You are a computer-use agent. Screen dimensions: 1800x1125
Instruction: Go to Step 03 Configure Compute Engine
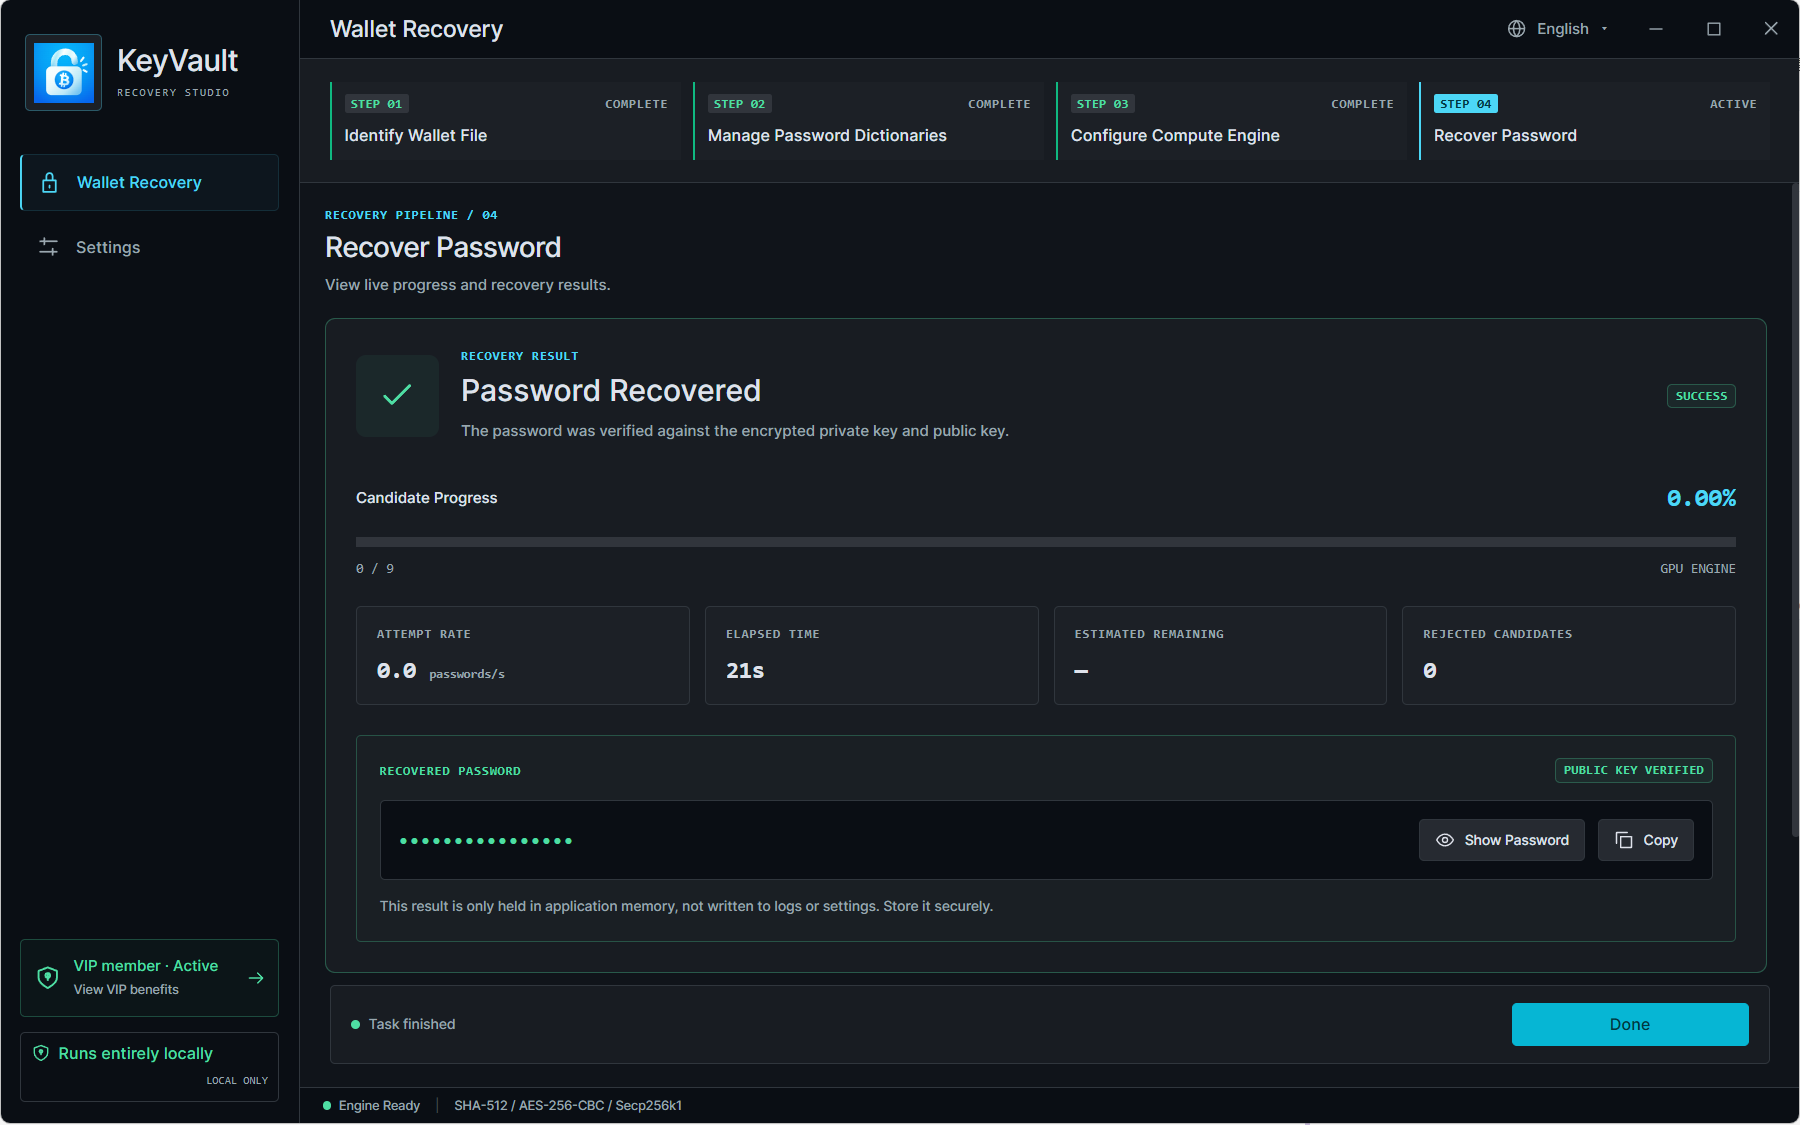(1231, 121)
